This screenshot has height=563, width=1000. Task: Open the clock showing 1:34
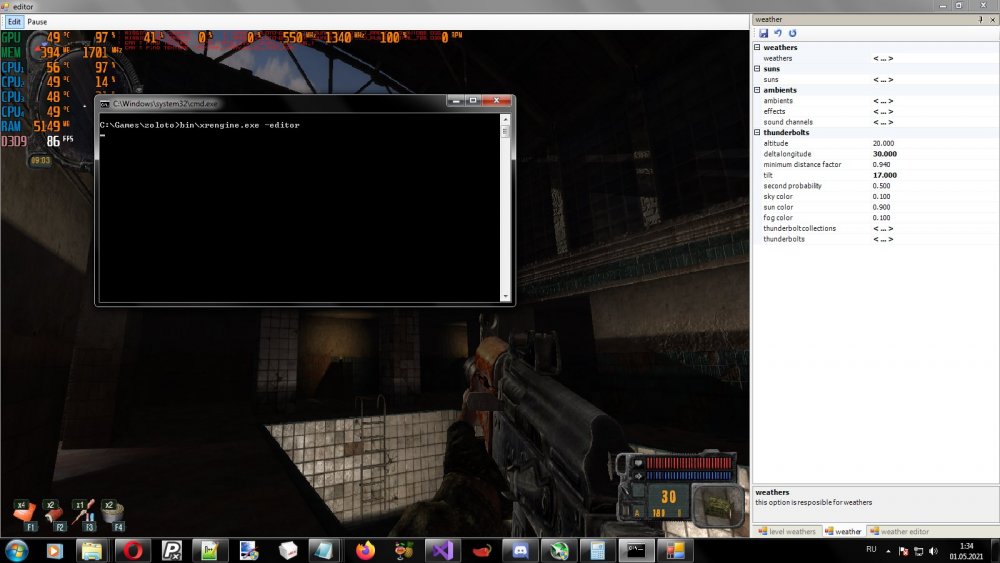pos(966,551)
